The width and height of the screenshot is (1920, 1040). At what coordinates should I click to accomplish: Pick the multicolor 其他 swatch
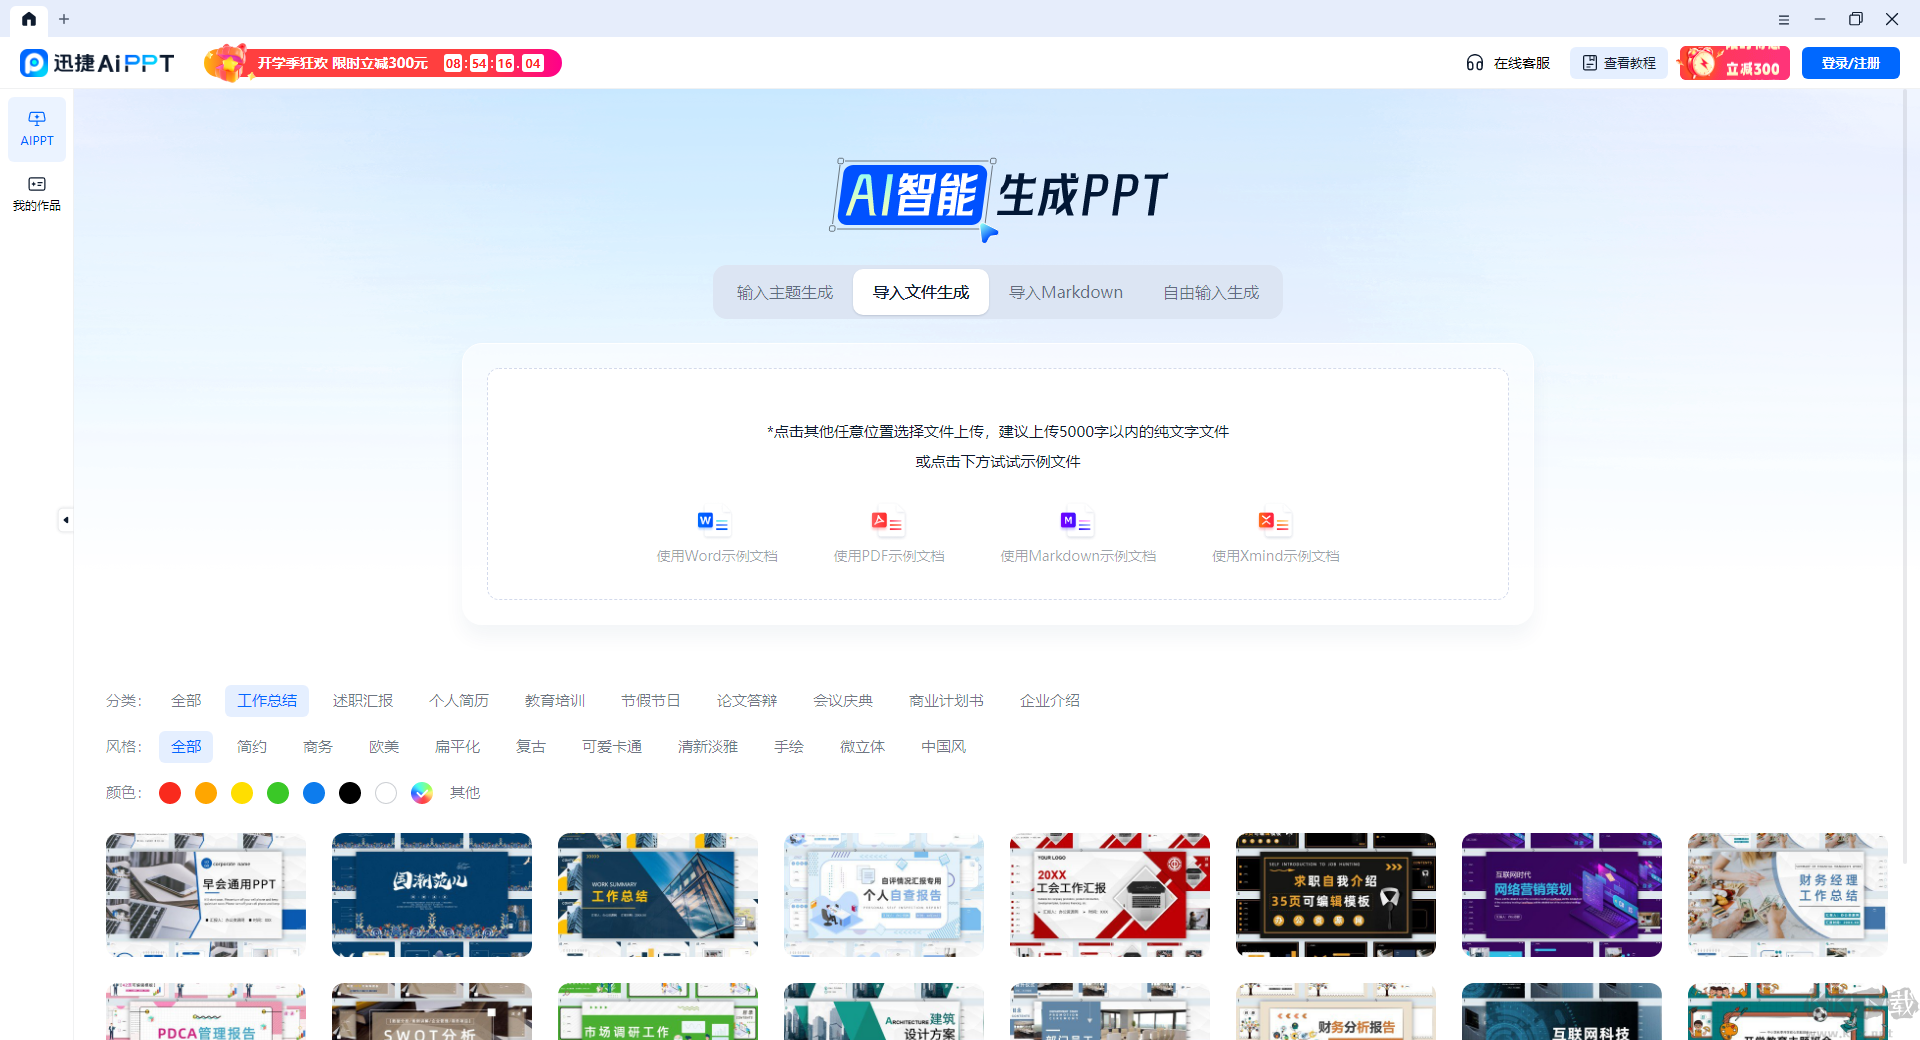click(x=422, y=793)
